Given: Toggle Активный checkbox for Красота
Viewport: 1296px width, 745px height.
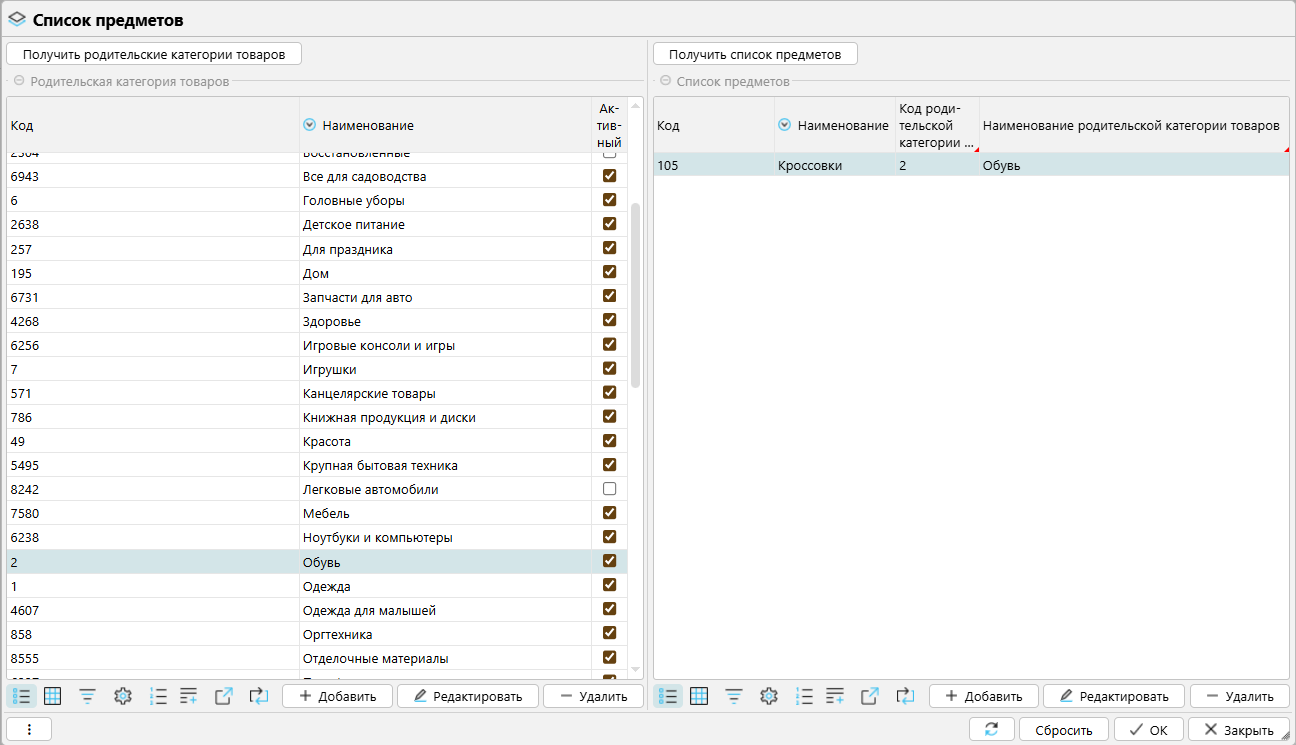Looking at the screenshot, I should [x=609, y=441].
